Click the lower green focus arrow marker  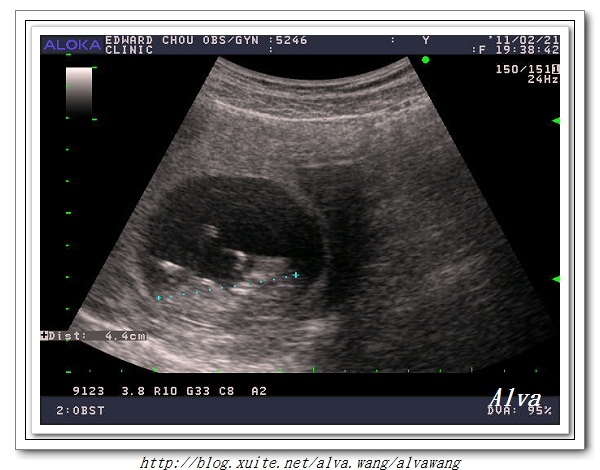point(556,279)
